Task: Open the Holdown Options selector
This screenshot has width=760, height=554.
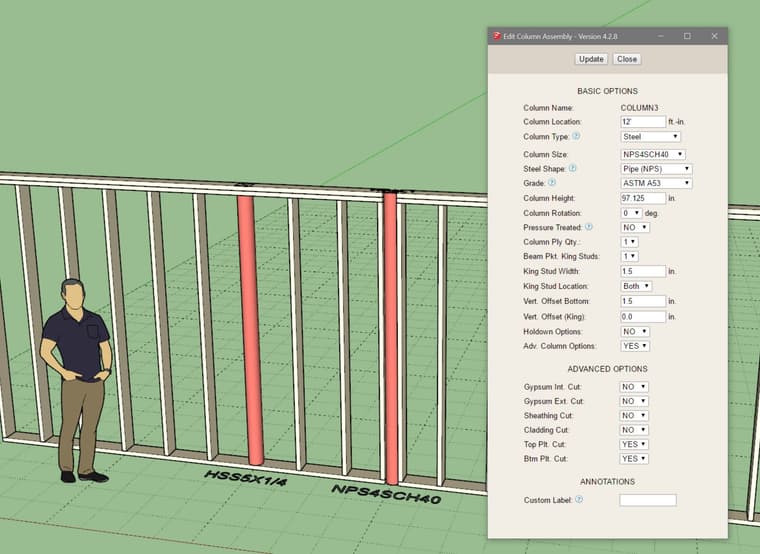Action: pos(635,331)
